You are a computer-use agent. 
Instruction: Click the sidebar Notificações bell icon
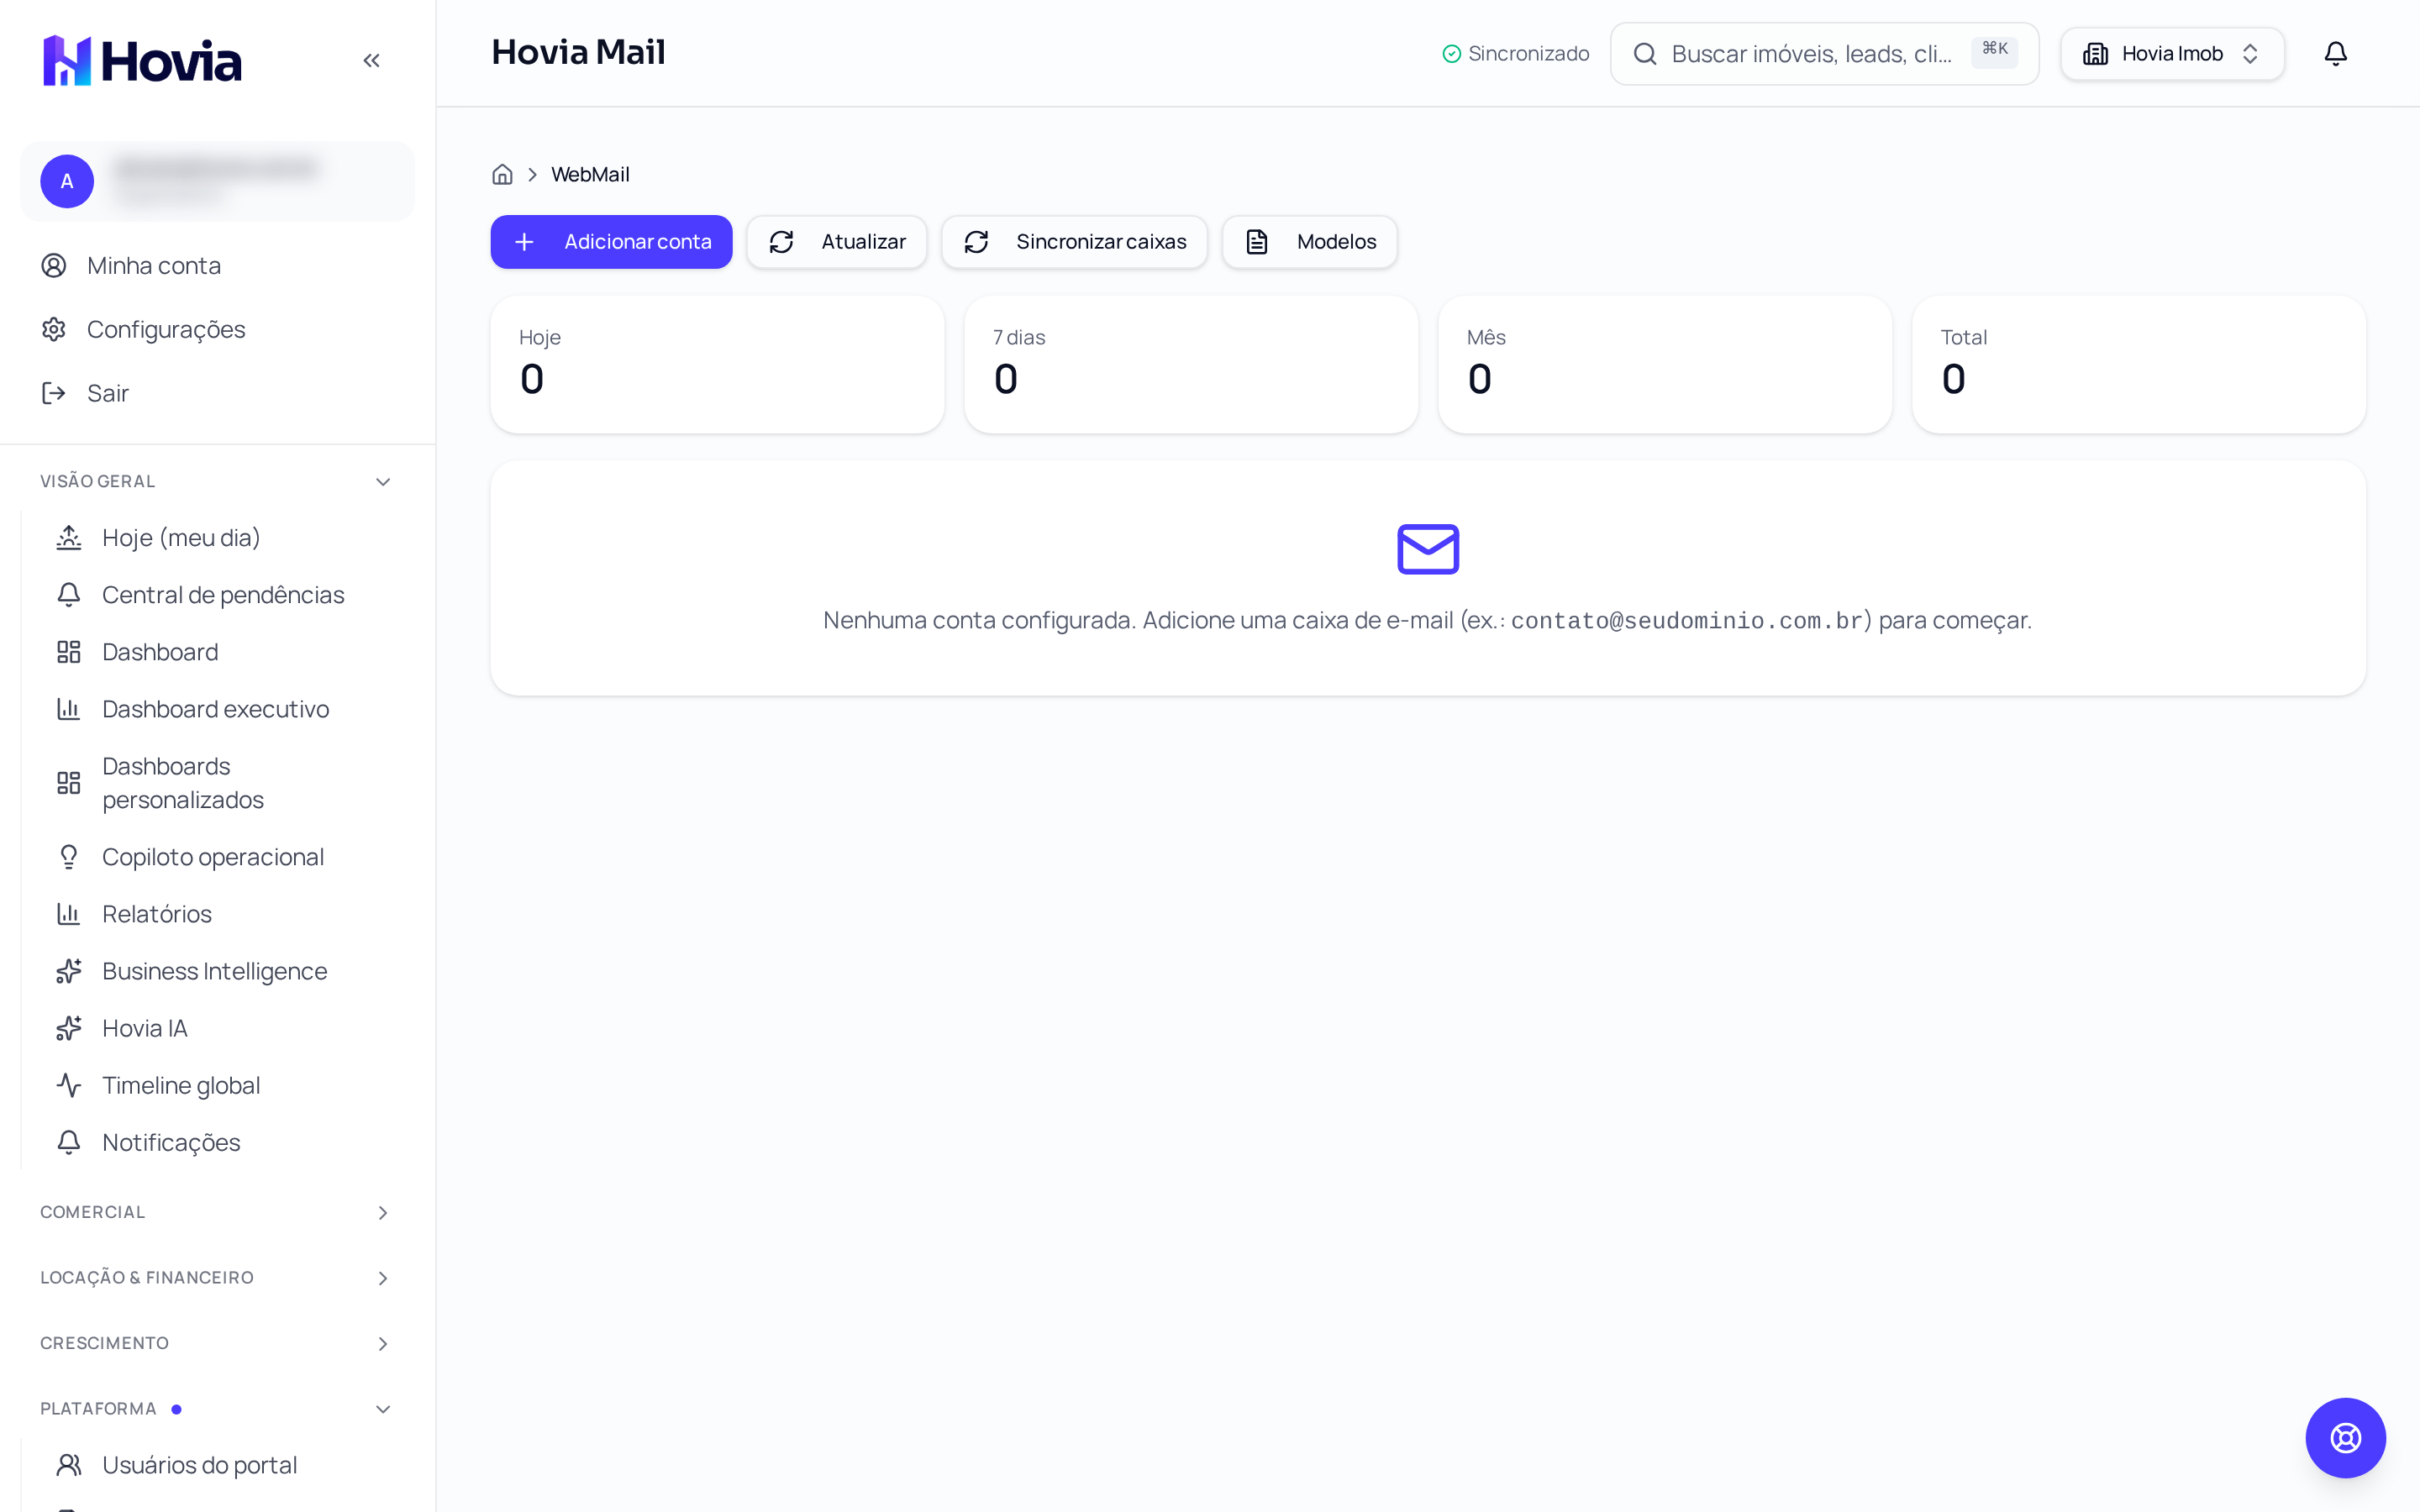pos(68,1142)
